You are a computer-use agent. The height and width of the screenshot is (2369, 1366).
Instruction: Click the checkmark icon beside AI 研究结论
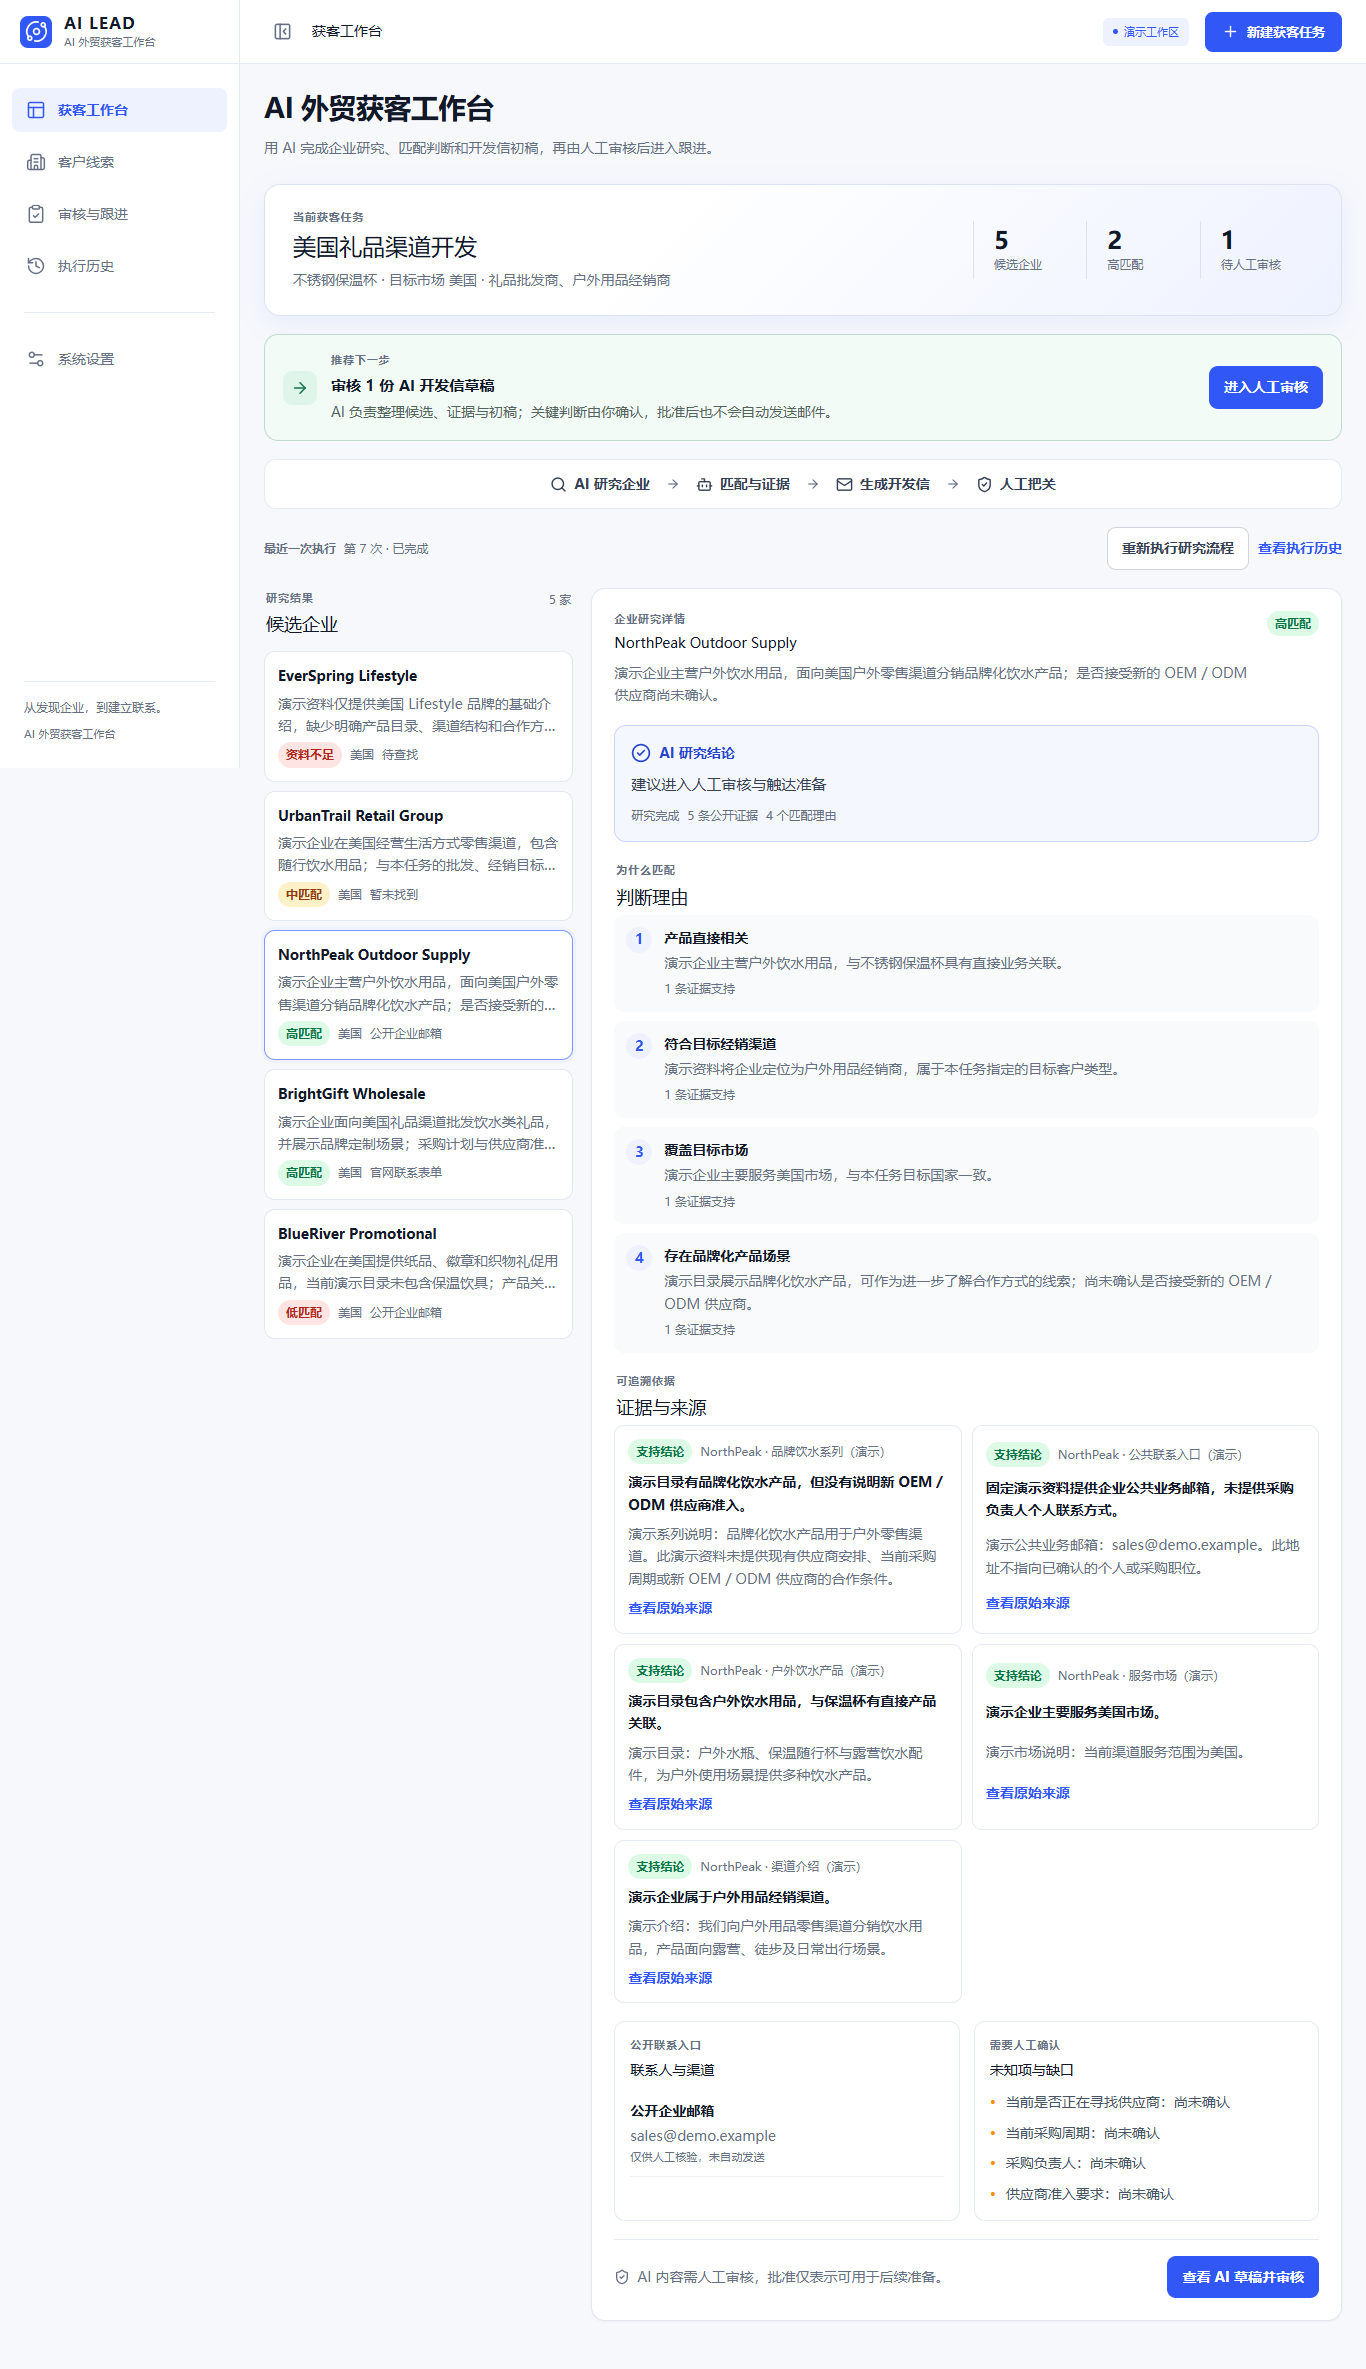tap(641, 753)
